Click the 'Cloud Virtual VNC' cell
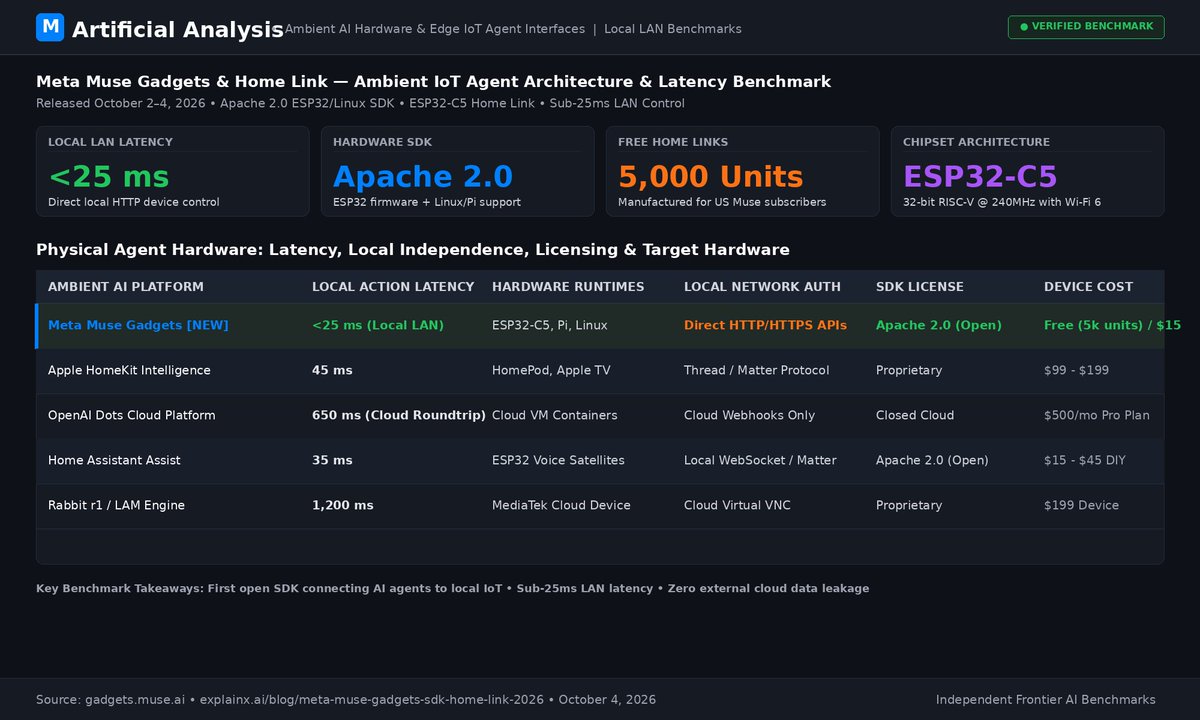 [x=737, y=505]
